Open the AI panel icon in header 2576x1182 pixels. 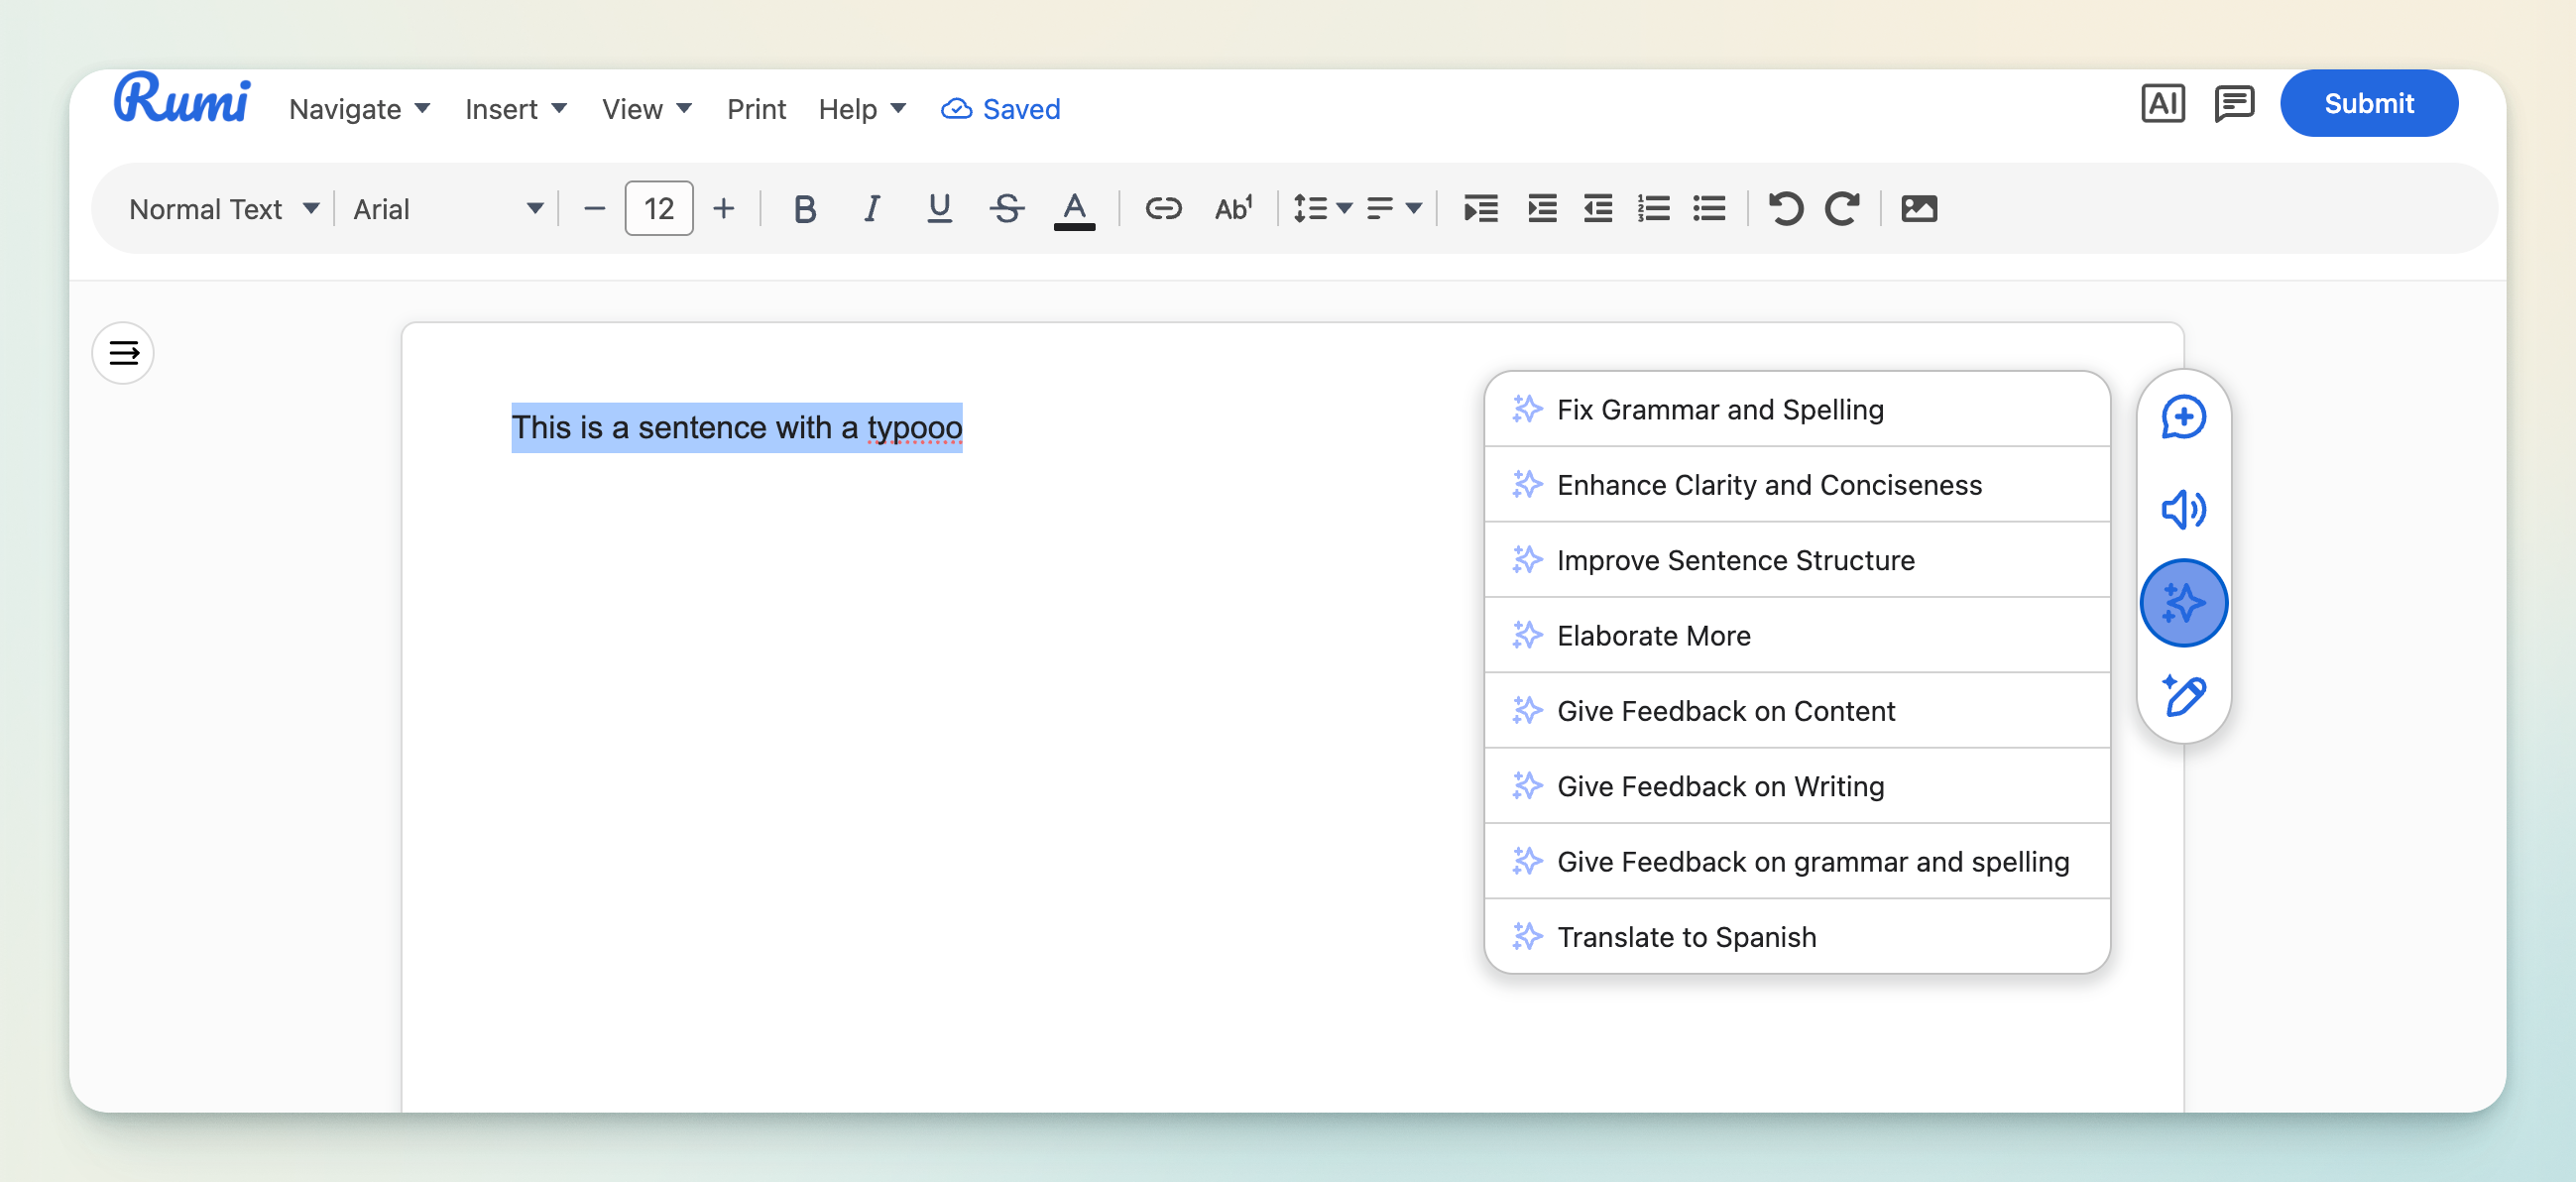pyautogui.click(x=2161, y=104)
